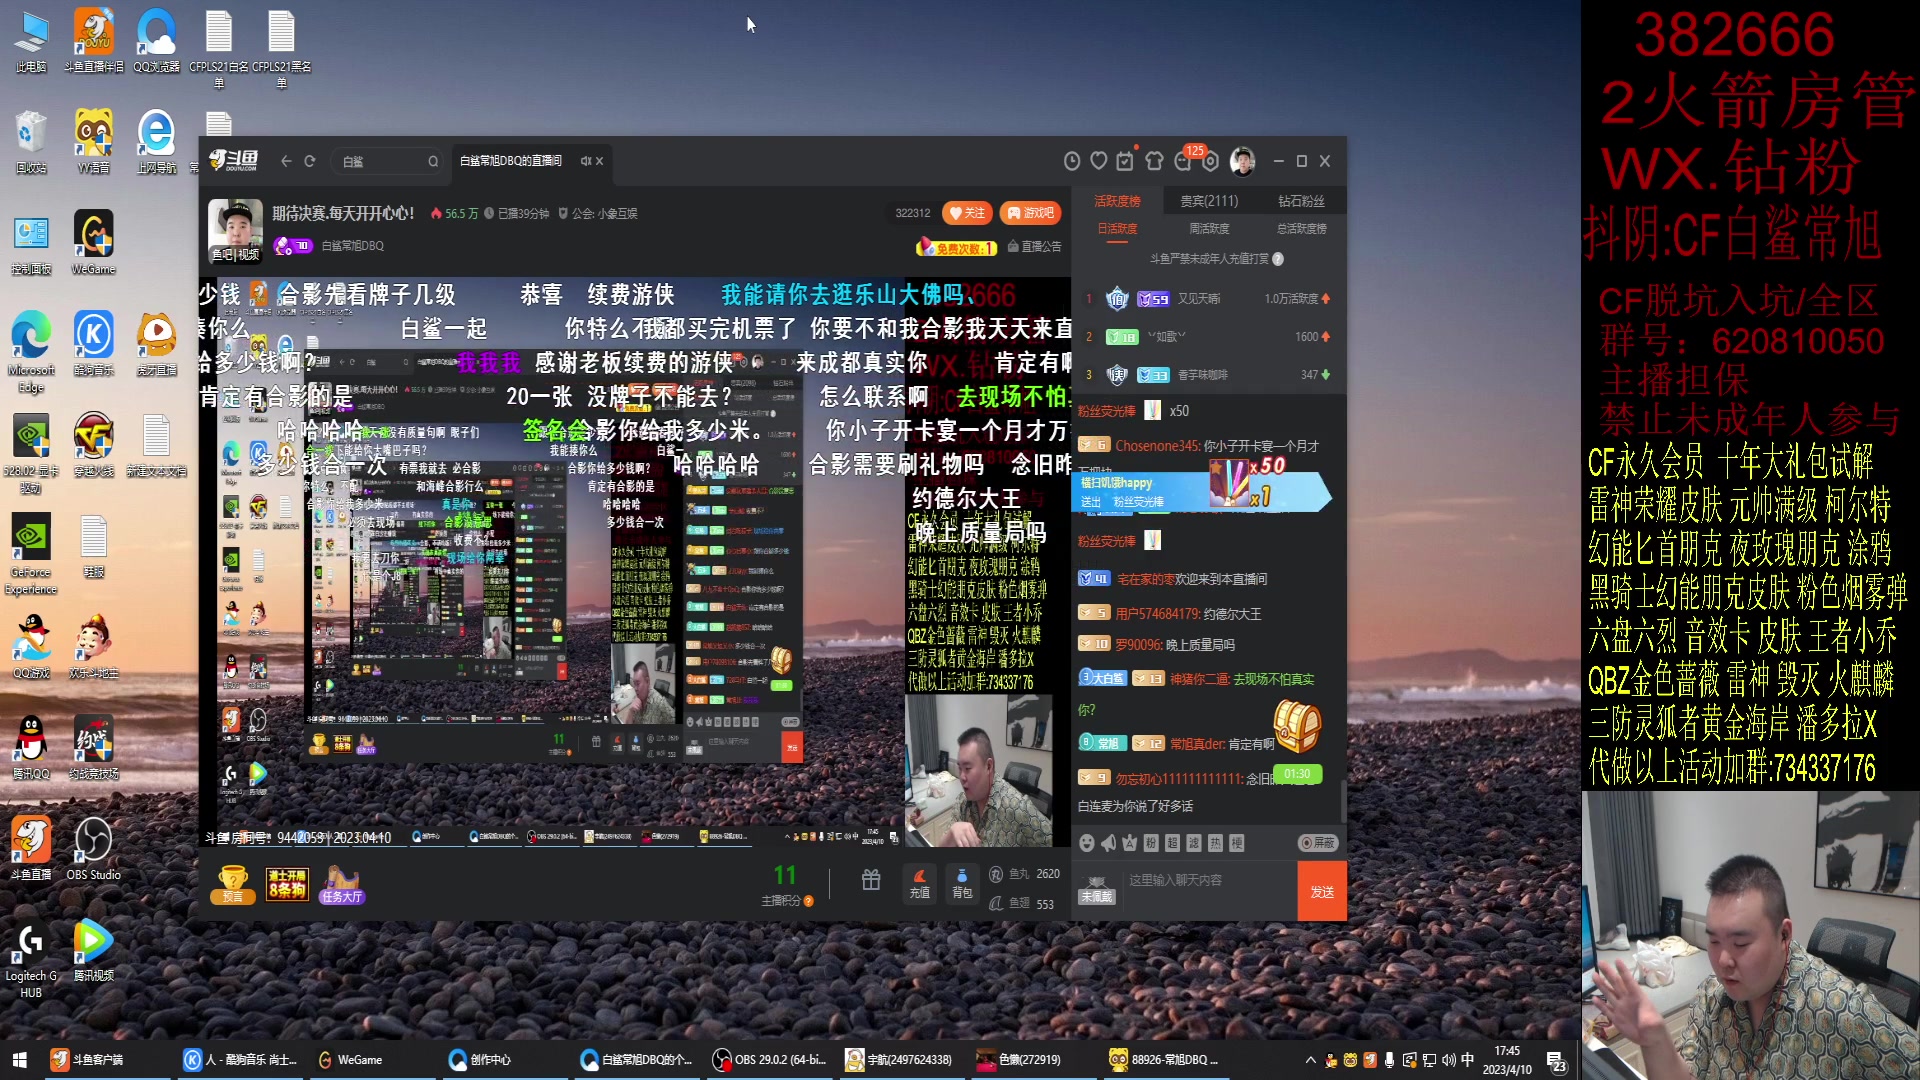This screenshot has height=1080, width=1920.
Task: Click the 公会: 小象互娱 guild link
Action: coord(598,214)
